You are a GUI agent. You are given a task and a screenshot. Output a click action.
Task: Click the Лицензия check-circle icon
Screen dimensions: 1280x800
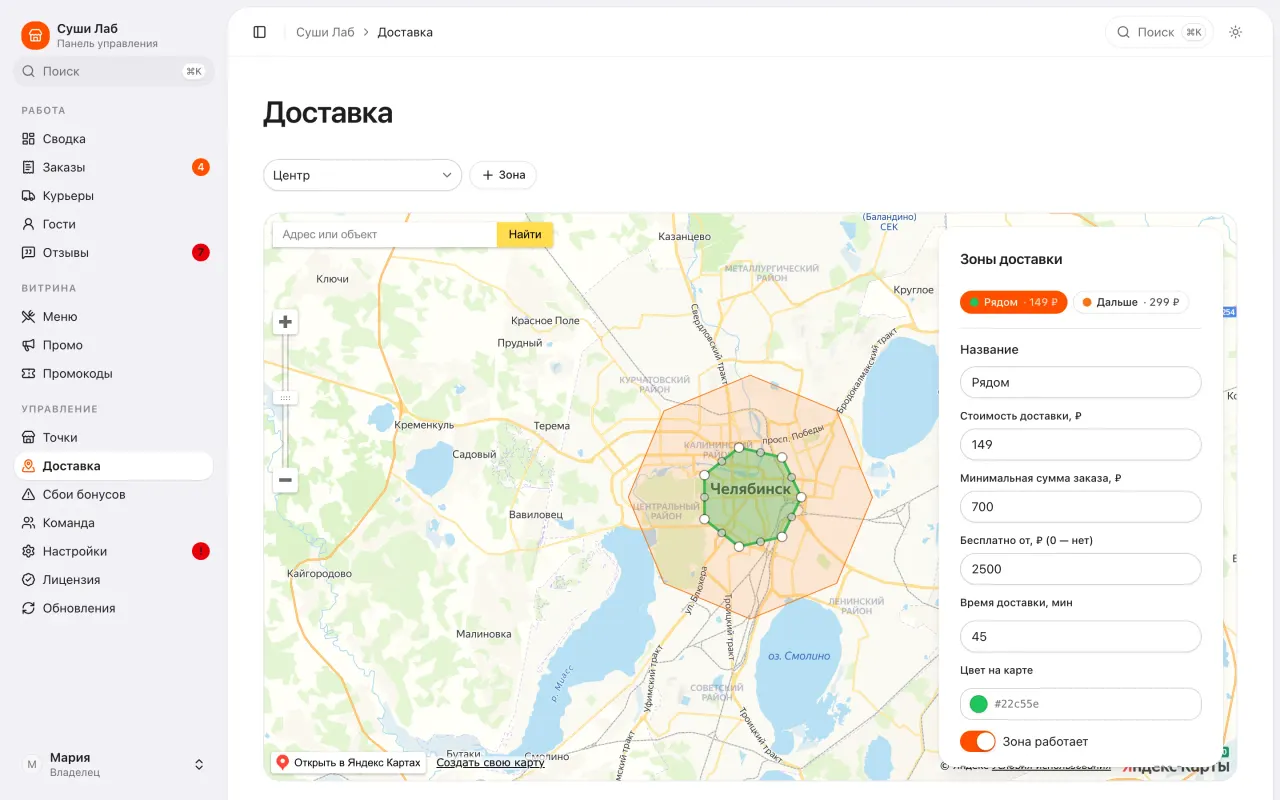point(29,580)
